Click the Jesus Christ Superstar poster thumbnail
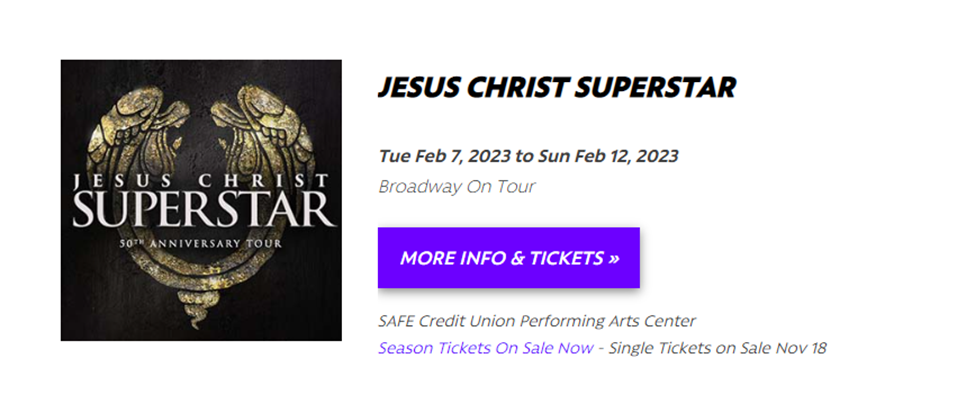Viewport: 975px width, 403px height. coord(201,200)
